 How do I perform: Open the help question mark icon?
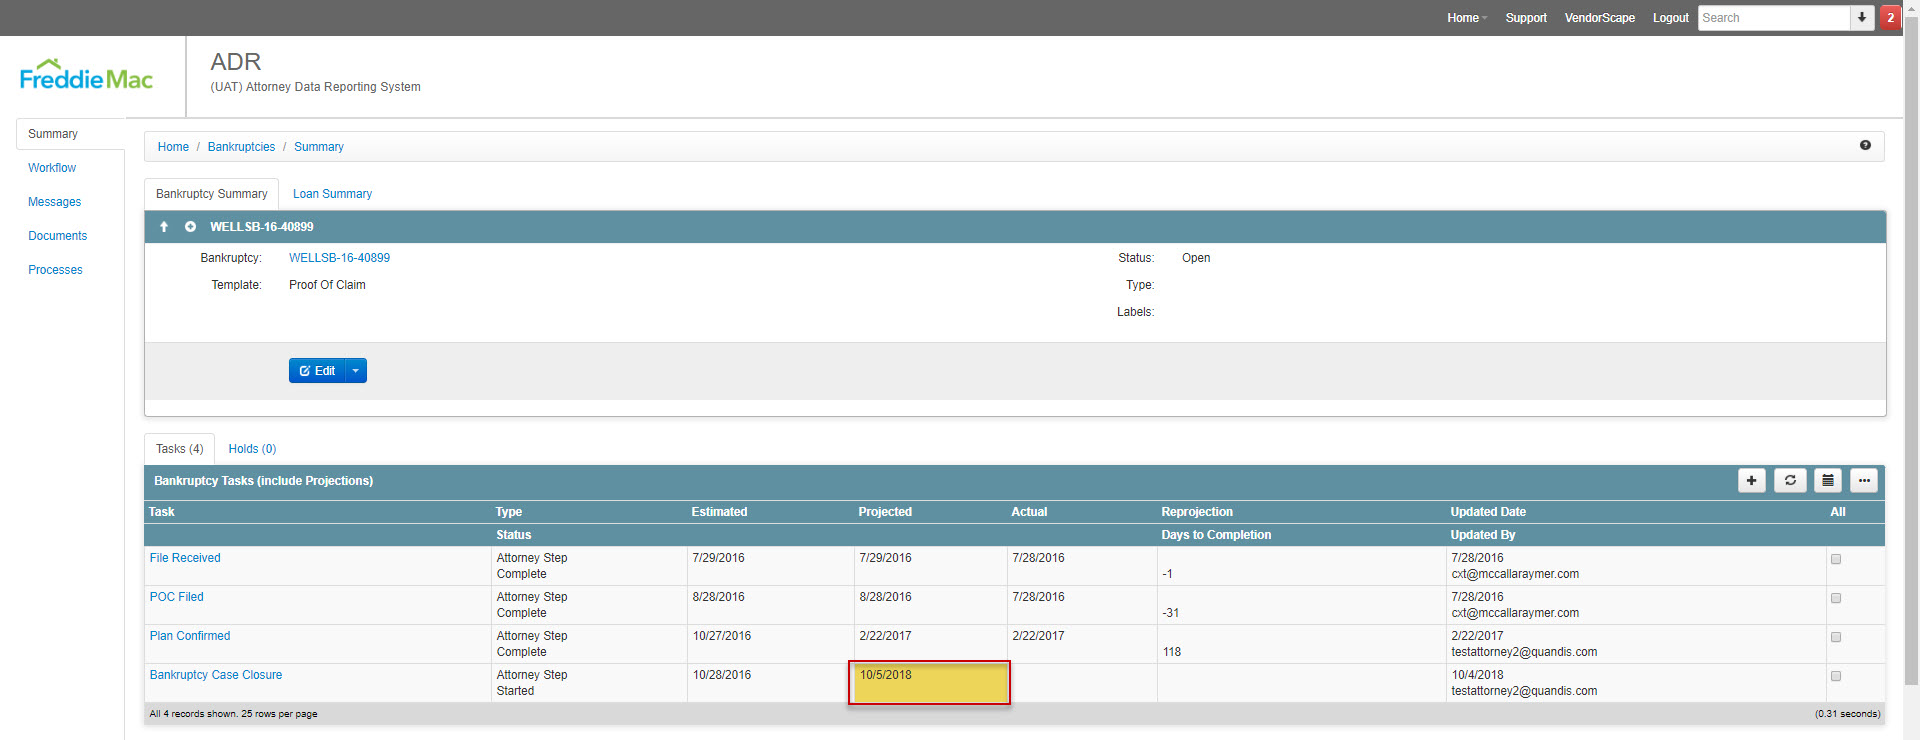[x=1865, y=146]
